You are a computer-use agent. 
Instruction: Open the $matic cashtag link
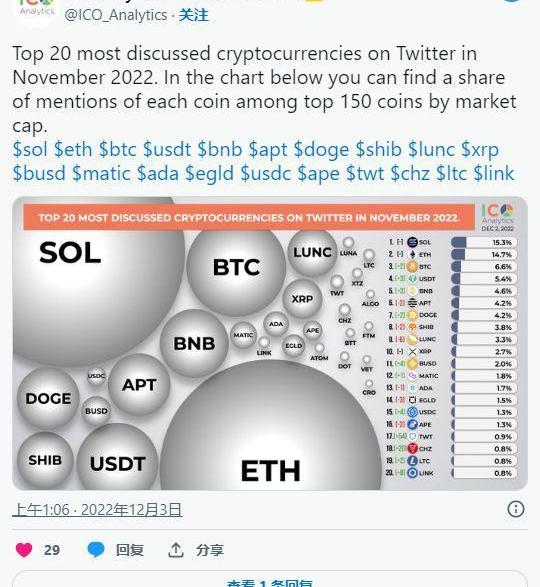point(101,173)
